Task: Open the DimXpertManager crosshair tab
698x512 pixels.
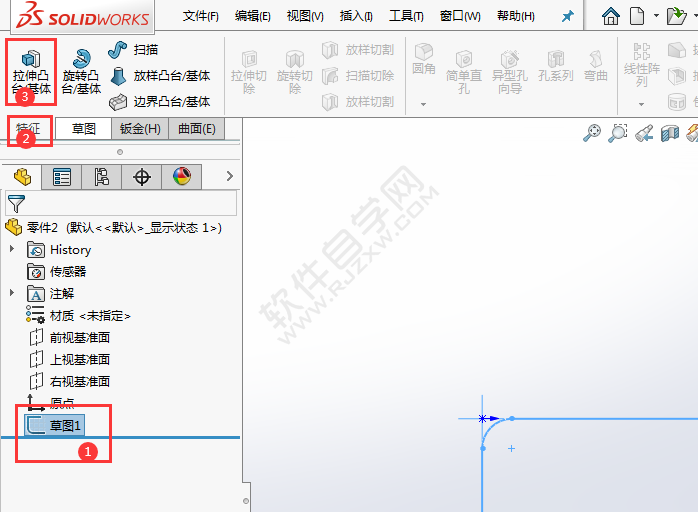Action: (x=142, y=177)
